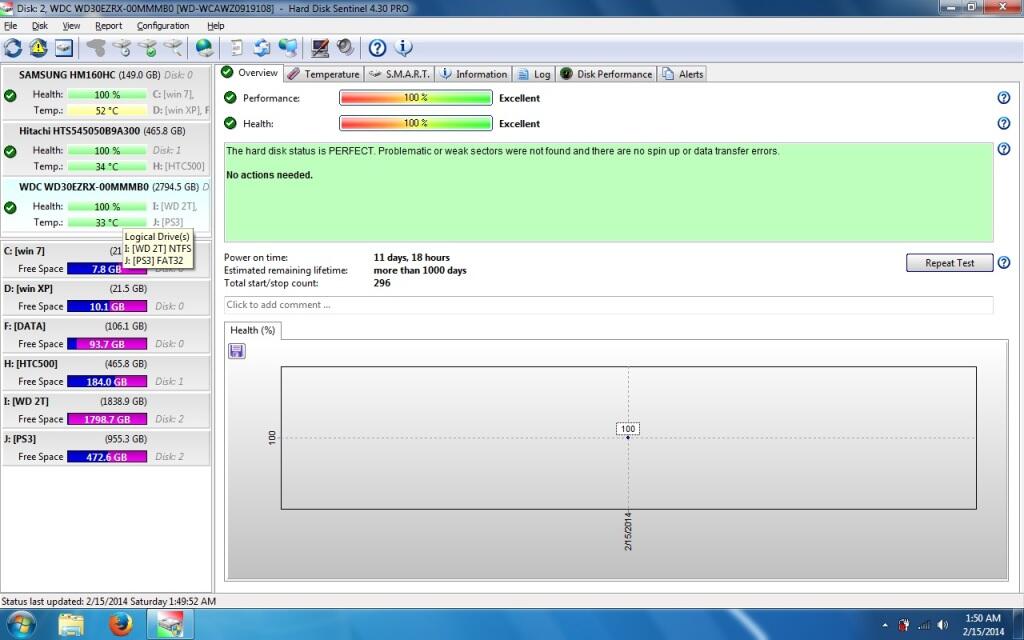
Task: Click the disk with green checkmark icon
Action: tap(148, 48)
